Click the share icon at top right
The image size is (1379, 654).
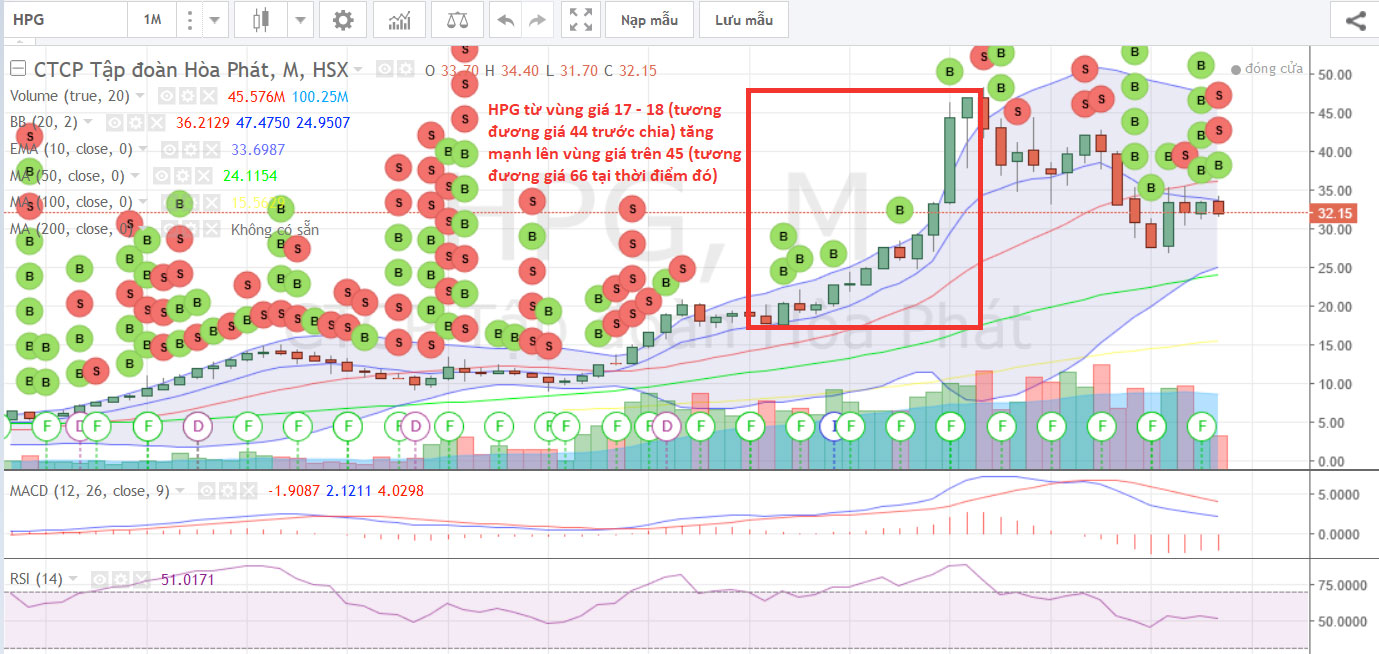tap(1356, 19)
